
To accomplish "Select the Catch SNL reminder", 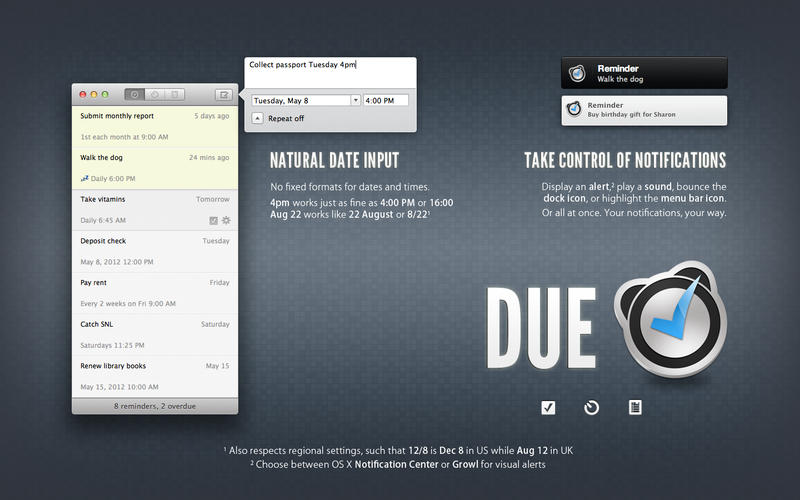I will click(155, 335).
